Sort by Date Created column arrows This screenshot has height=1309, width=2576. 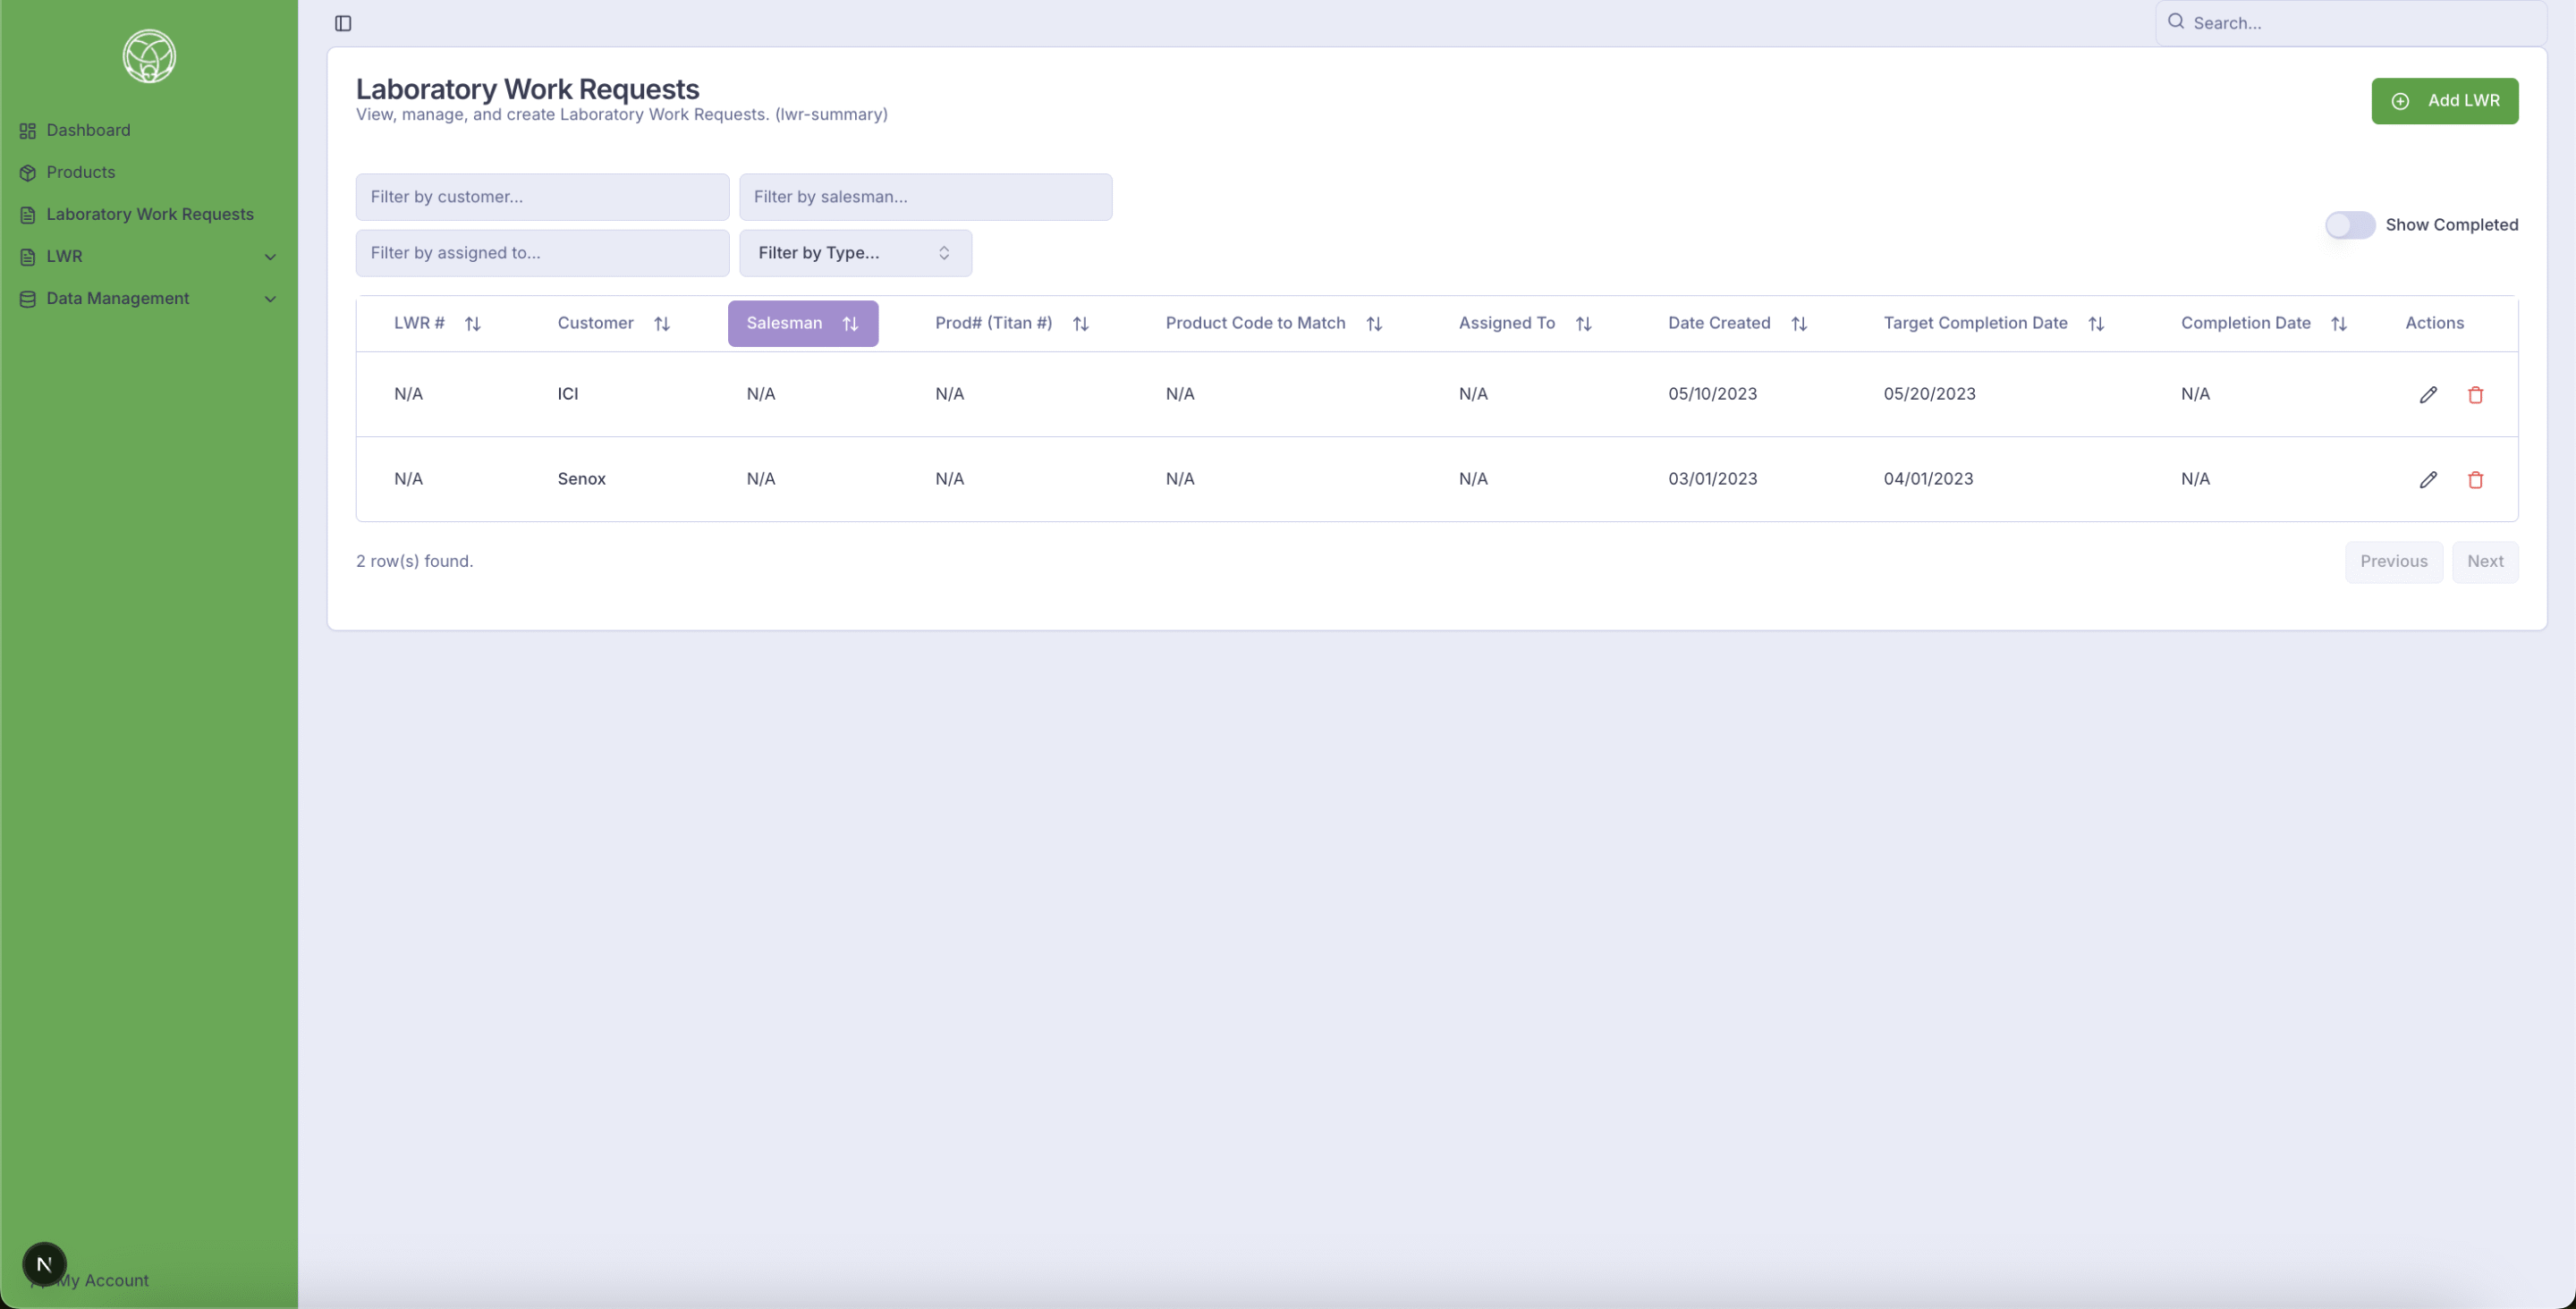[1798, 324]
